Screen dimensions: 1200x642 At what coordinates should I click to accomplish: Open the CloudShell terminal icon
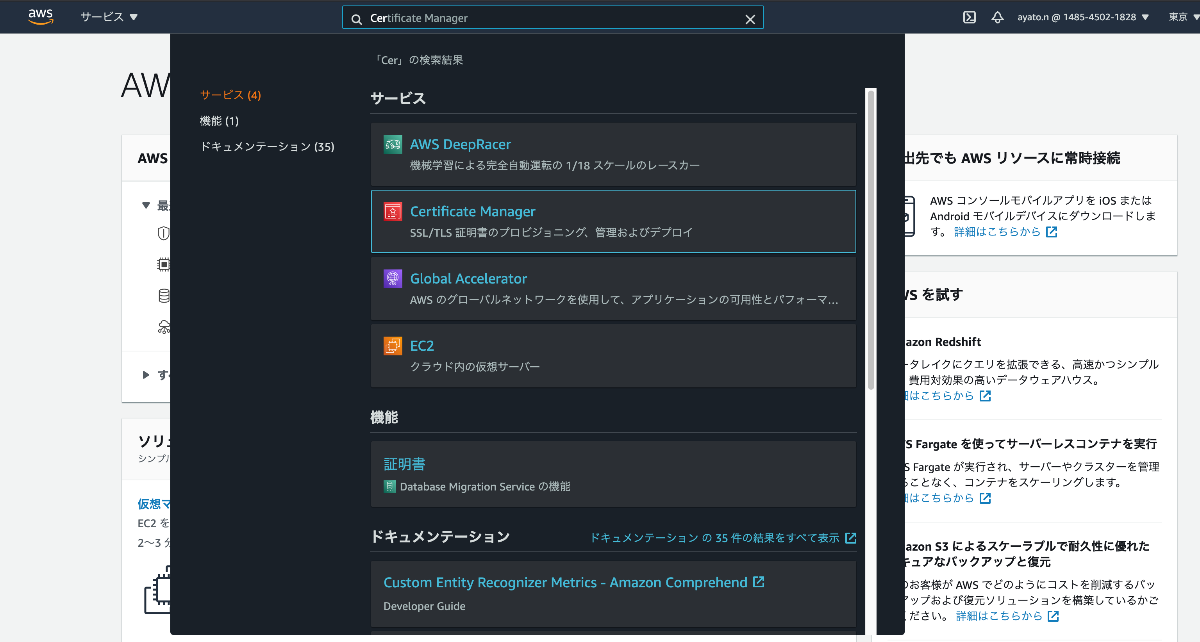(x=969, y=17)
